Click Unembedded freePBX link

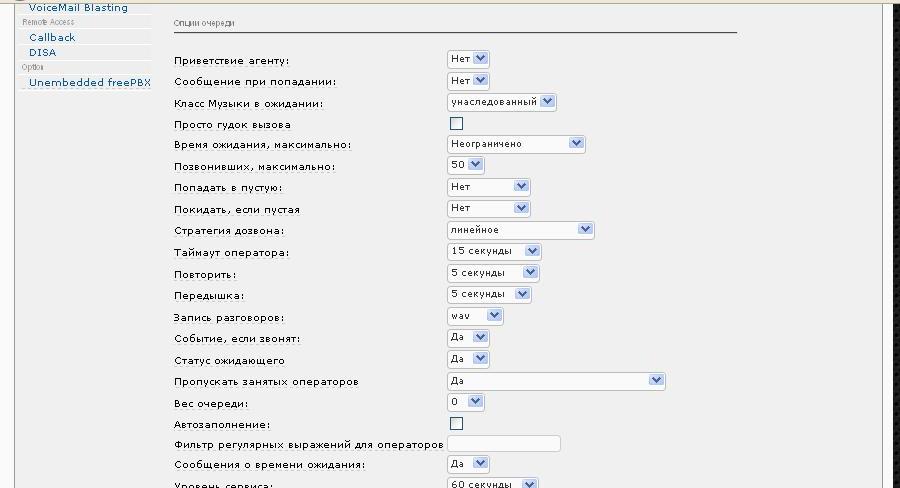89,83
